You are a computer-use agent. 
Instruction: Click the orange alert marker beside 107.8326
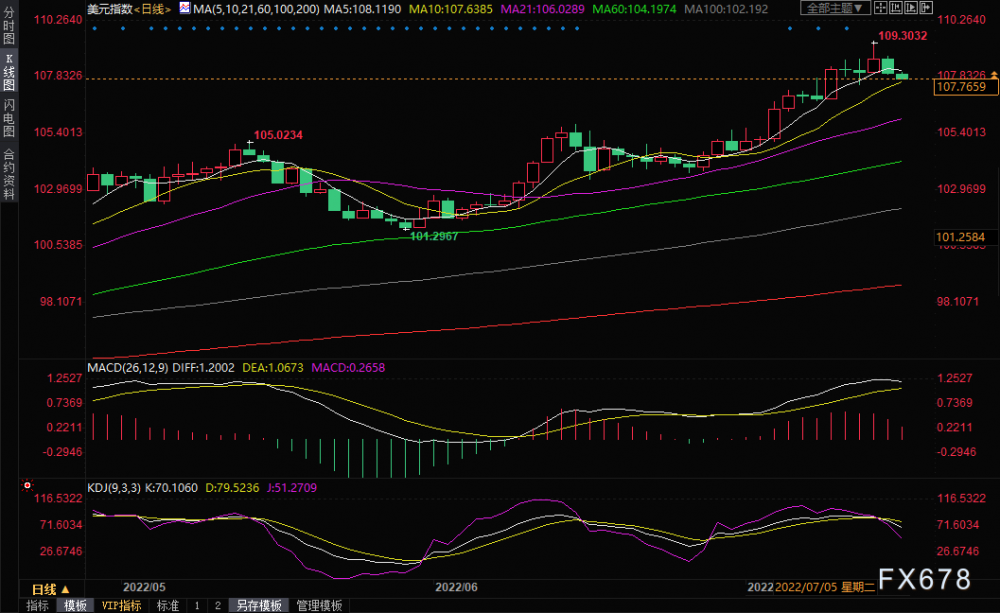(994, 75)
